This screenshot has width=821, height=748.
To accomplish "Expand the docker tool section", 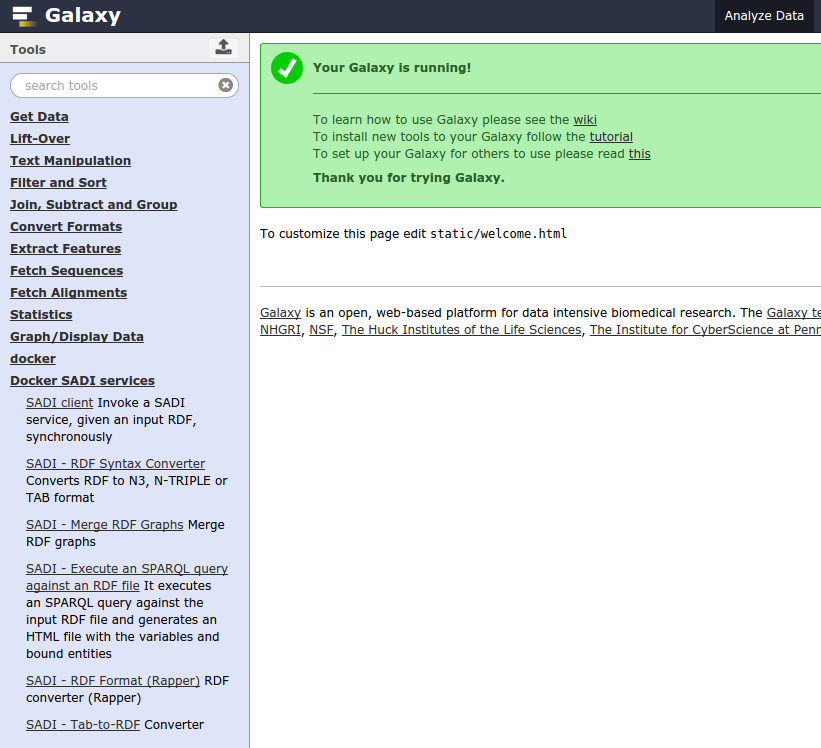I will click(33, 359).
